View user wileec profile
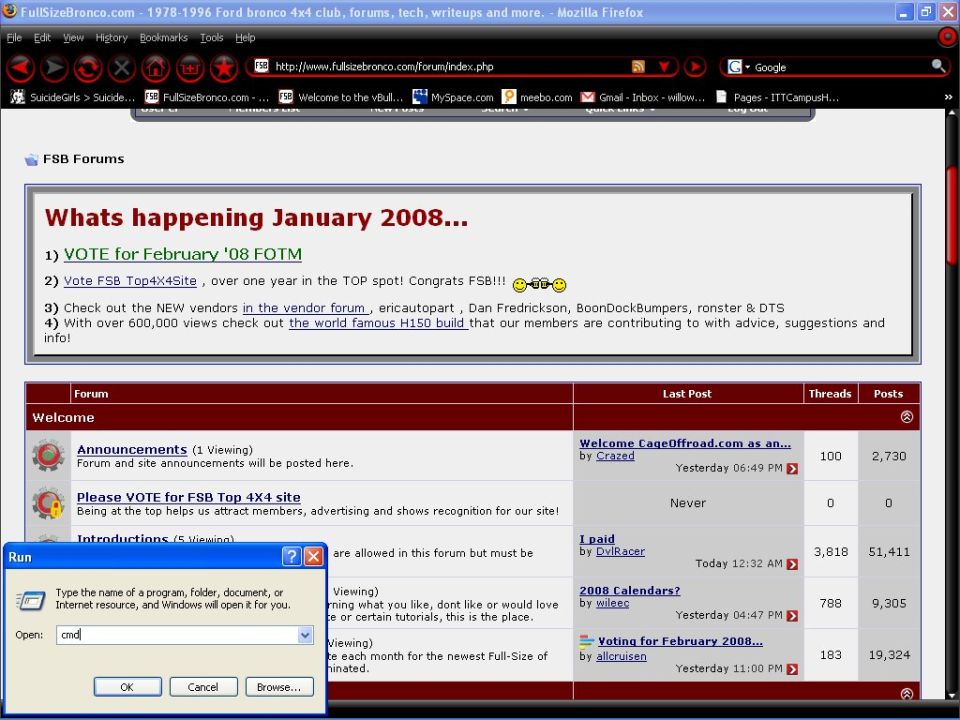The width and height of the screenshot is (960, 720). (x=612, y=602)
